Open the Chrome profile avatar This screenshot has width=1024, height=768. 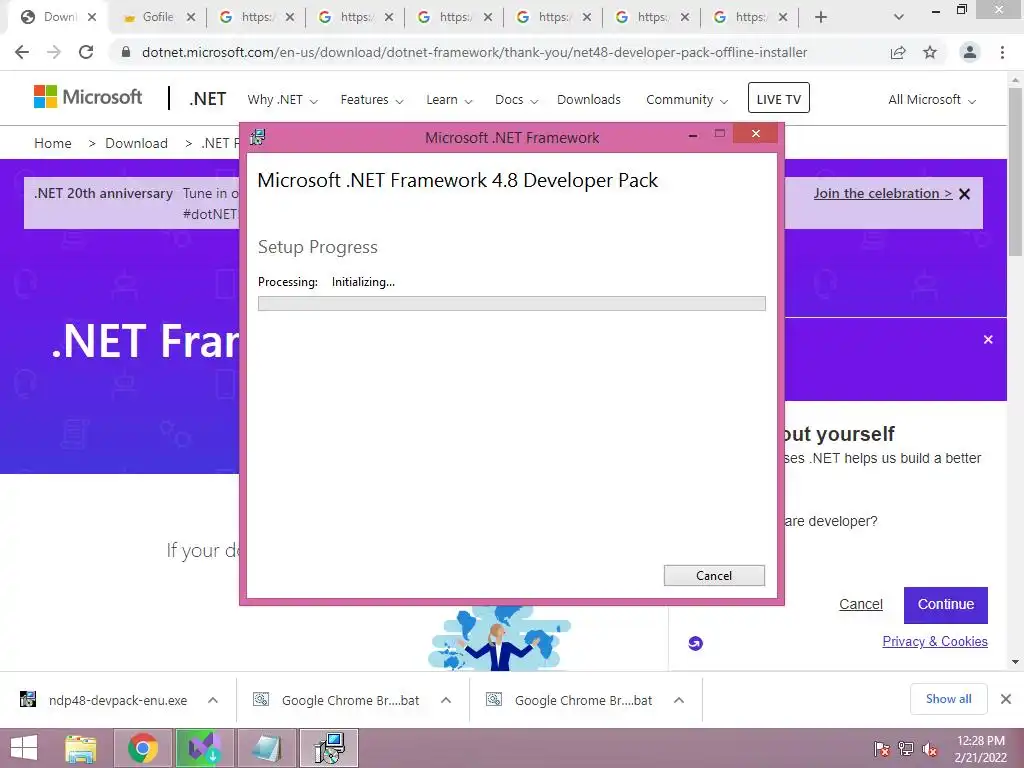pos(970,52)
